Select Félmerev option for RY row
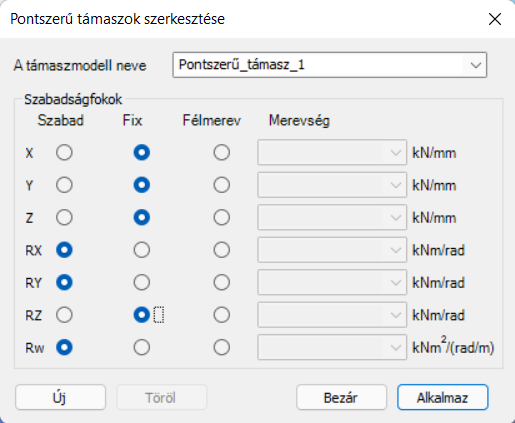The height and width of the screenshot is (423, 515). click(x=222, y=282)
